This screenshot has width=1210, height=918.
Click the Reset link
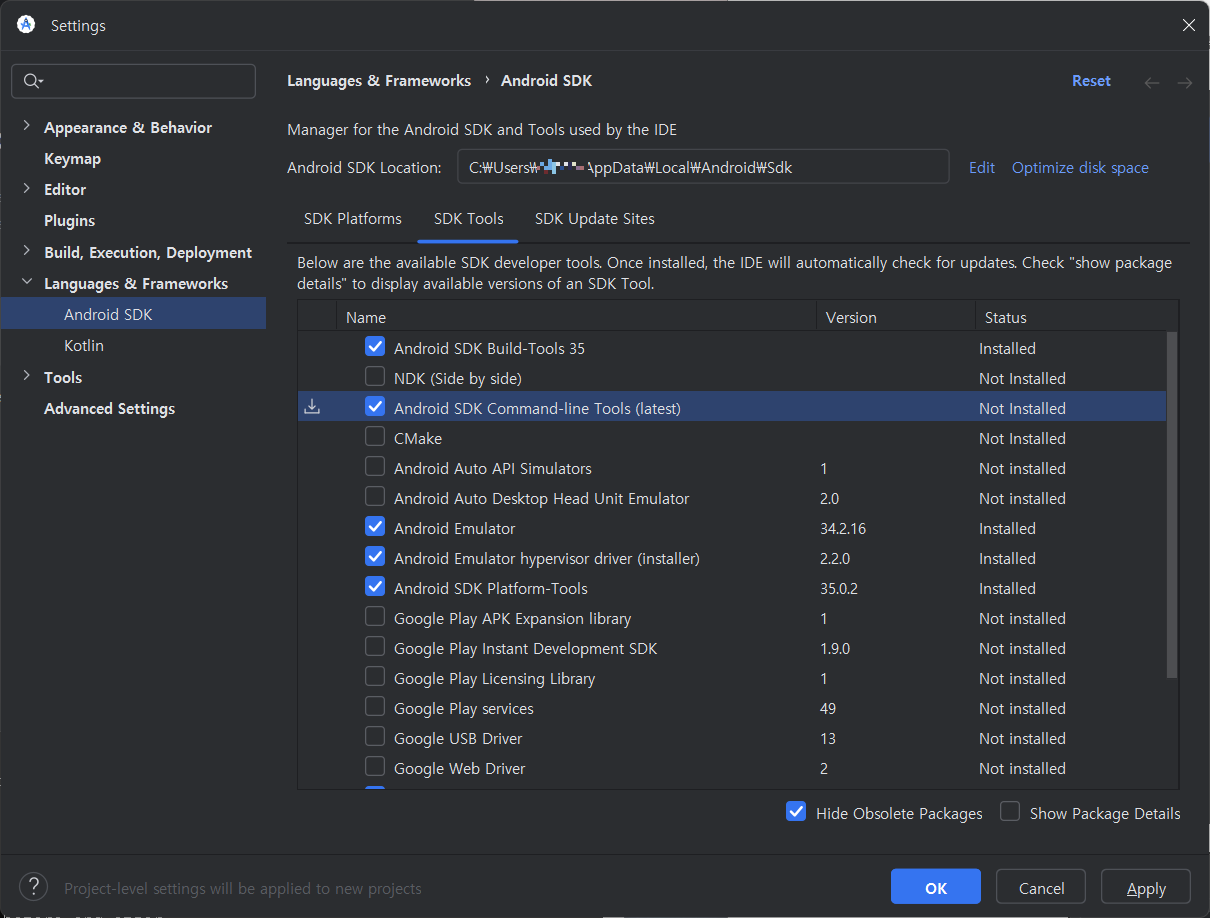pos(1091,81)
